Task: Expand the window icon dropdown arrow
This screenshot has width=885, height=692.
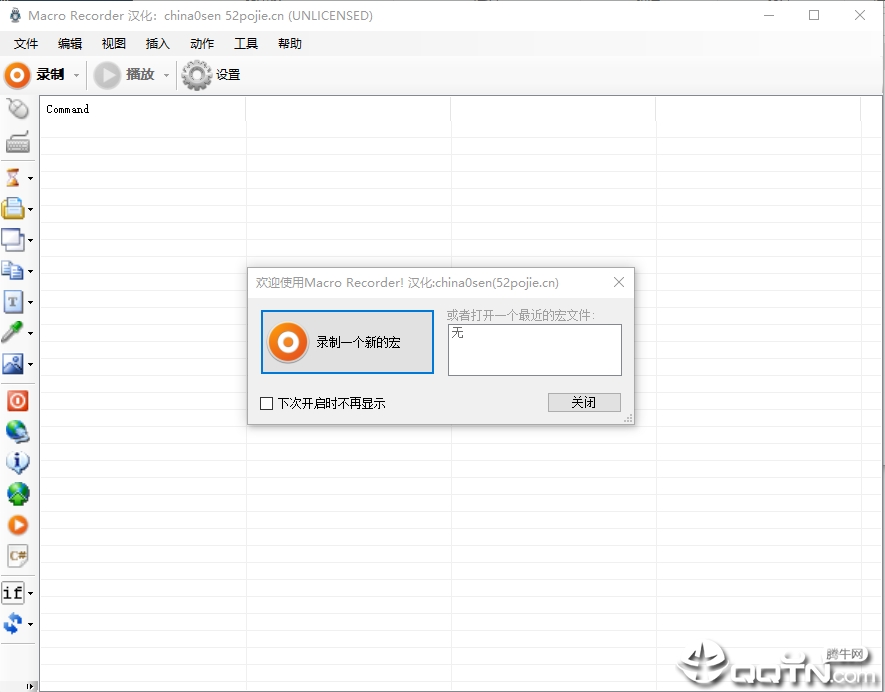Action: pyautogui.click(x=30, y=240)
